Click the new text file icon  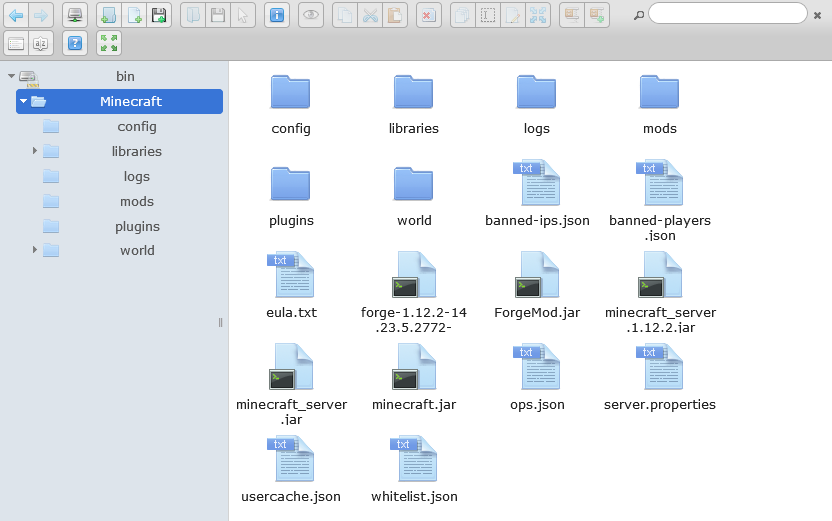[x=134, y=15]
